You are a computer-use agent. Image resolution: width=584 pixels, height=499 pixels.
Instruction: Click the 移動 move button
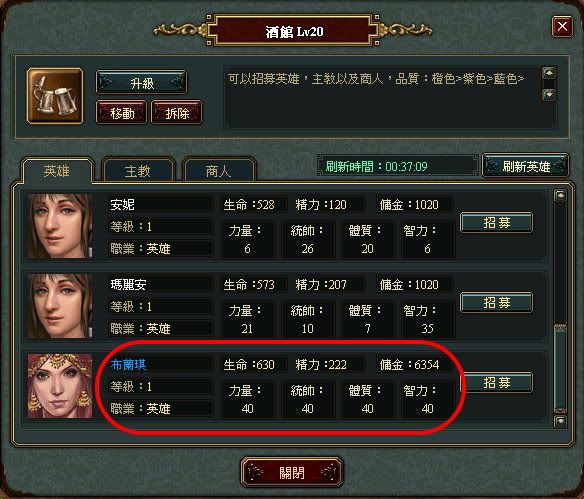122,113
